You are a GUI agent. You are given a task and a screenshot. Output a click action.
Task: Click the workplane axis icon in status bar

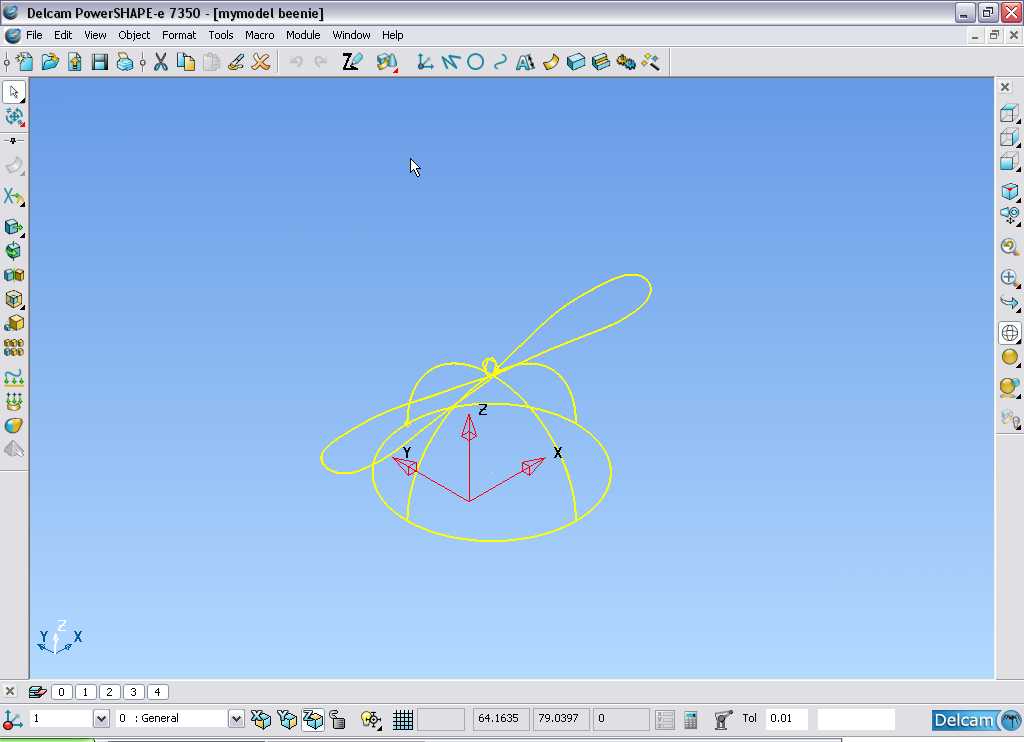coord(12,719)
